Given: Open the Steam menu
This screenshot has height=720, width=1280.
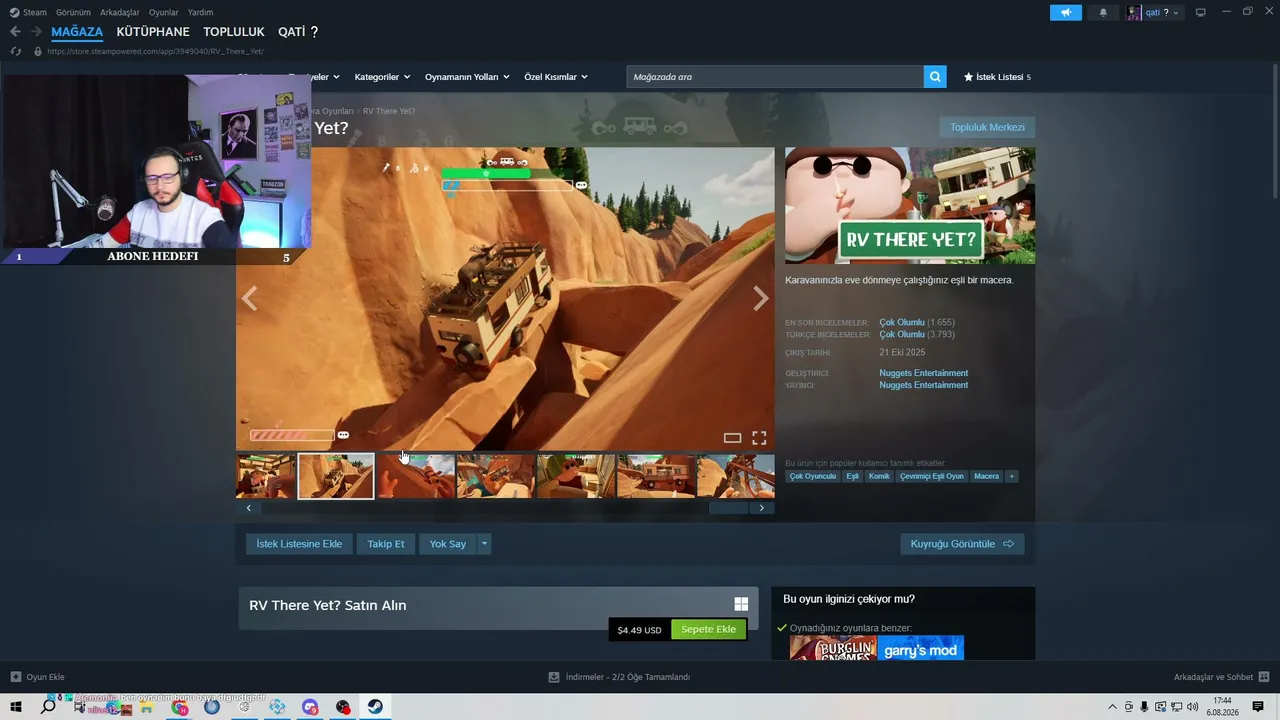Looking at the screenshot, I should point(35,12).
